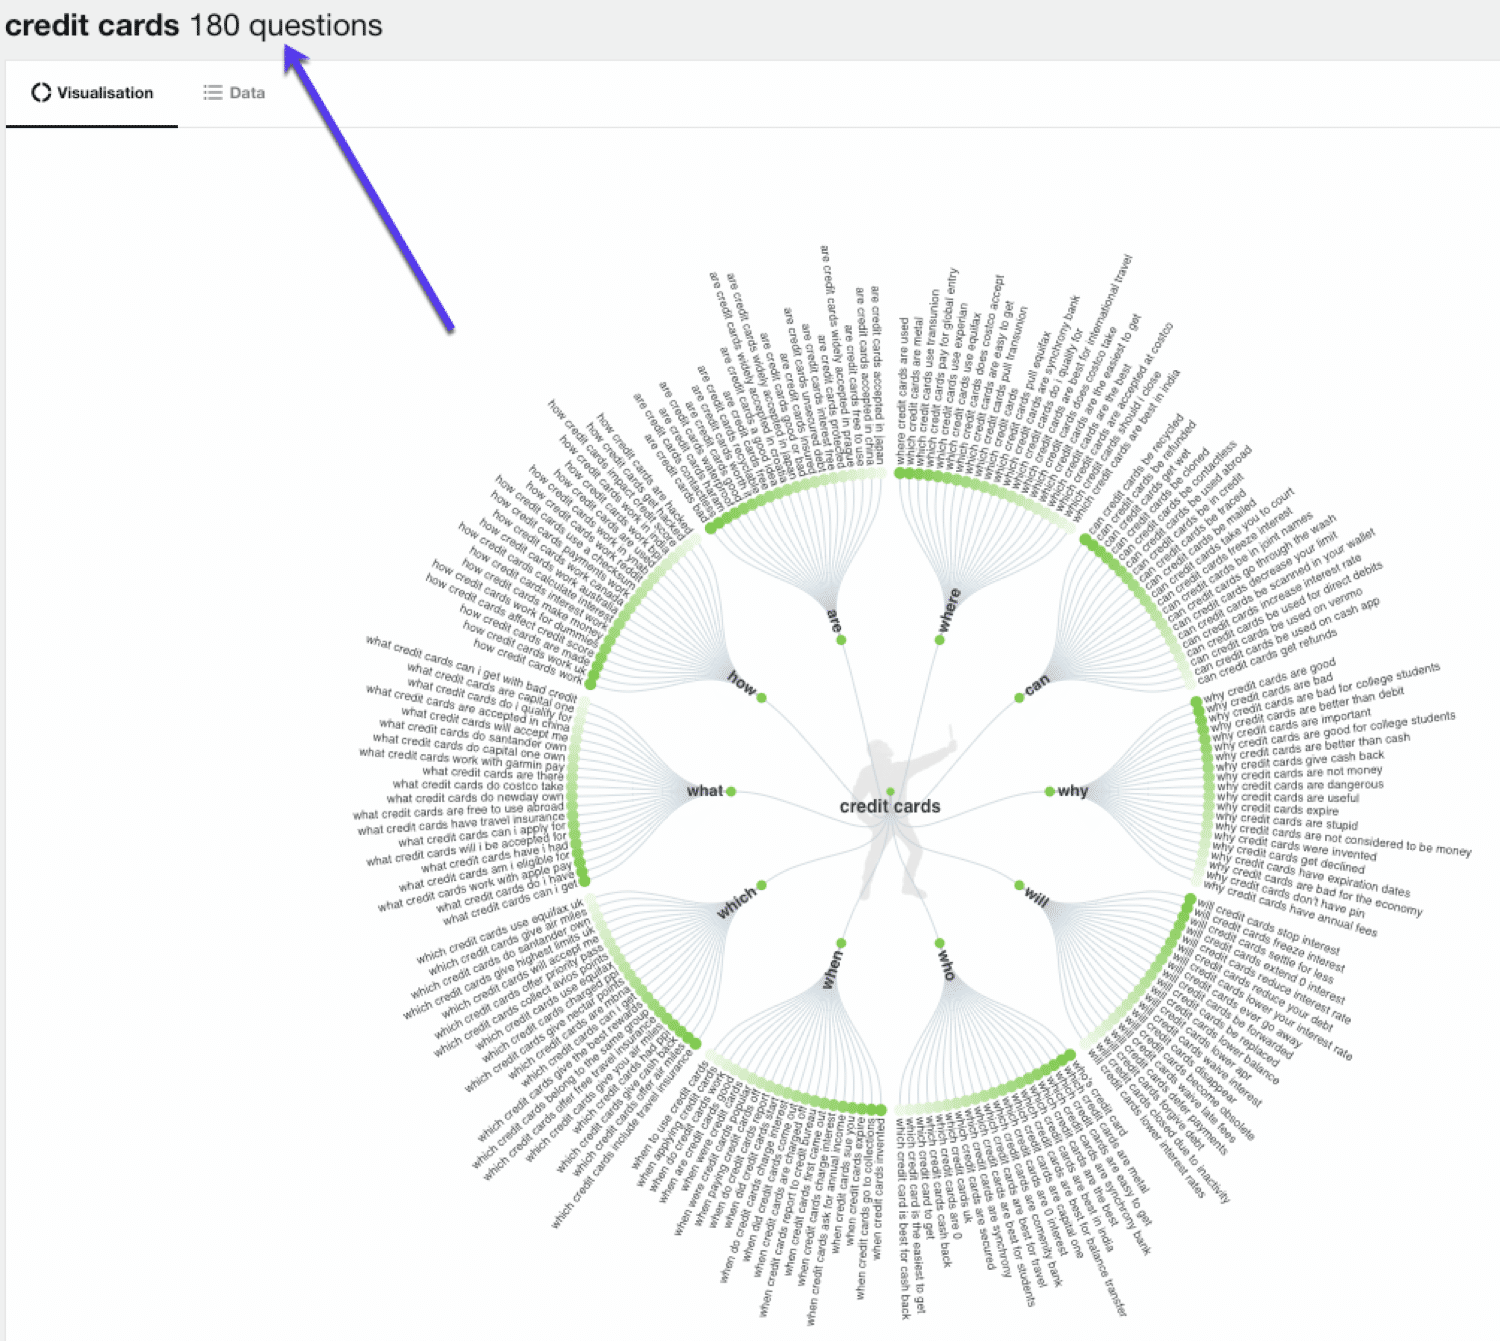This screenshot has width=1500, height=1341.
Task: Select the 'where' branch node on the wheel
Action: pos(940,640)
